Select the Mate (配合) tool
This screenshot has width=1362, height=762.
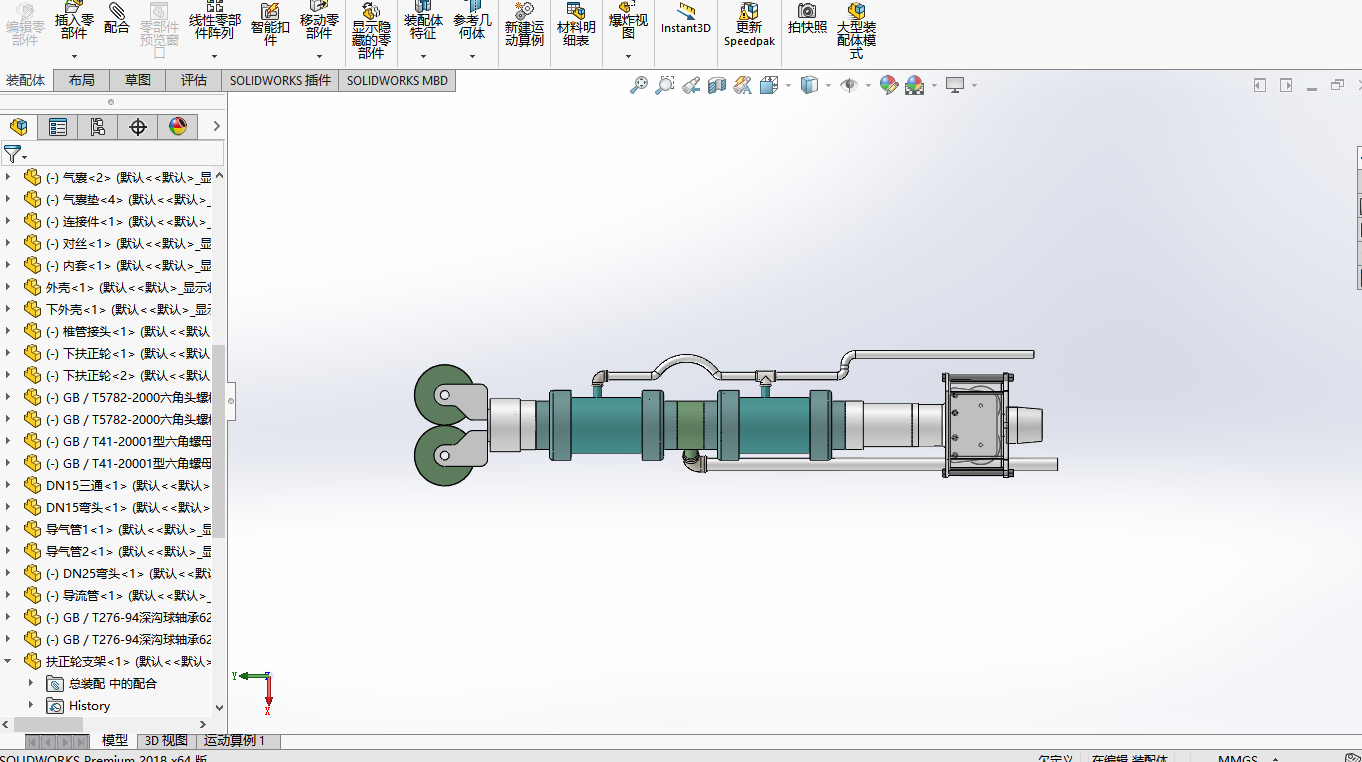tap(117, 20)
